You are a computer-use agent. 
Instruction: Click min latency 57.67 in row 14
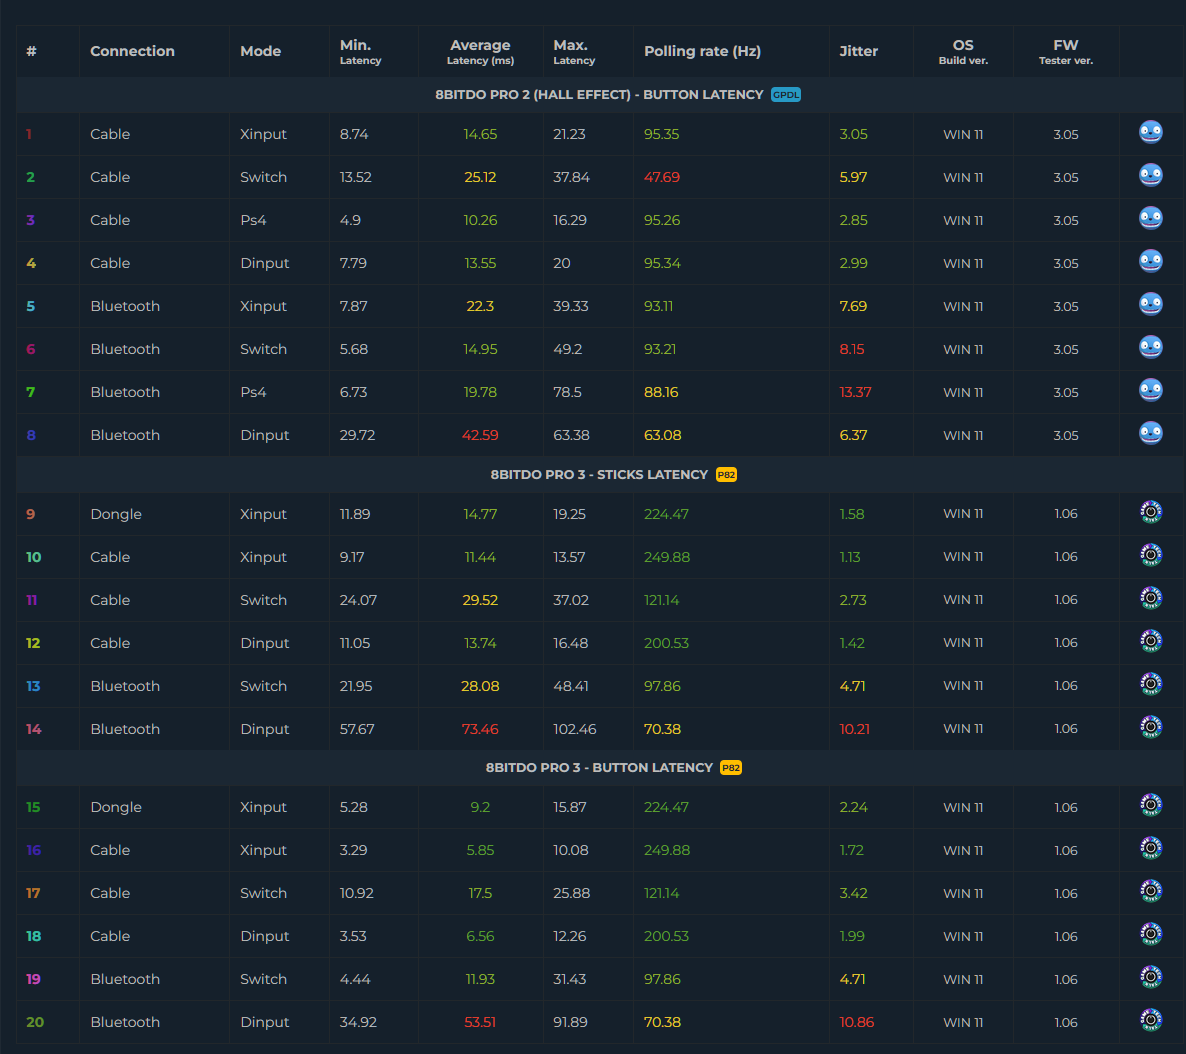[x=356, y=730]
